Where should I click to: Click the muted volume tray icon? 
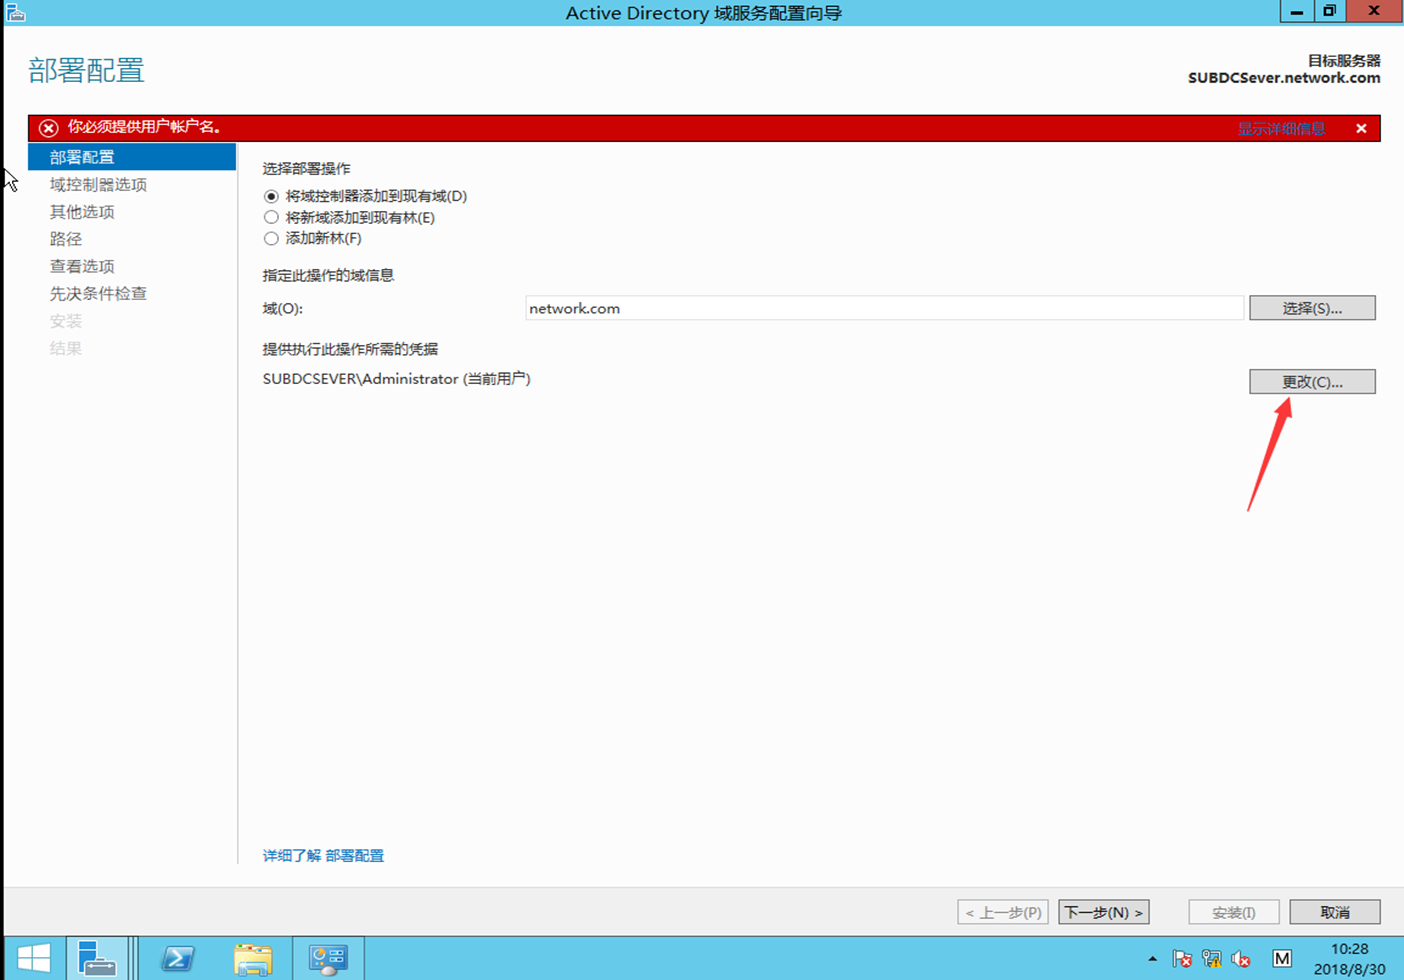tap(1241, 959)
